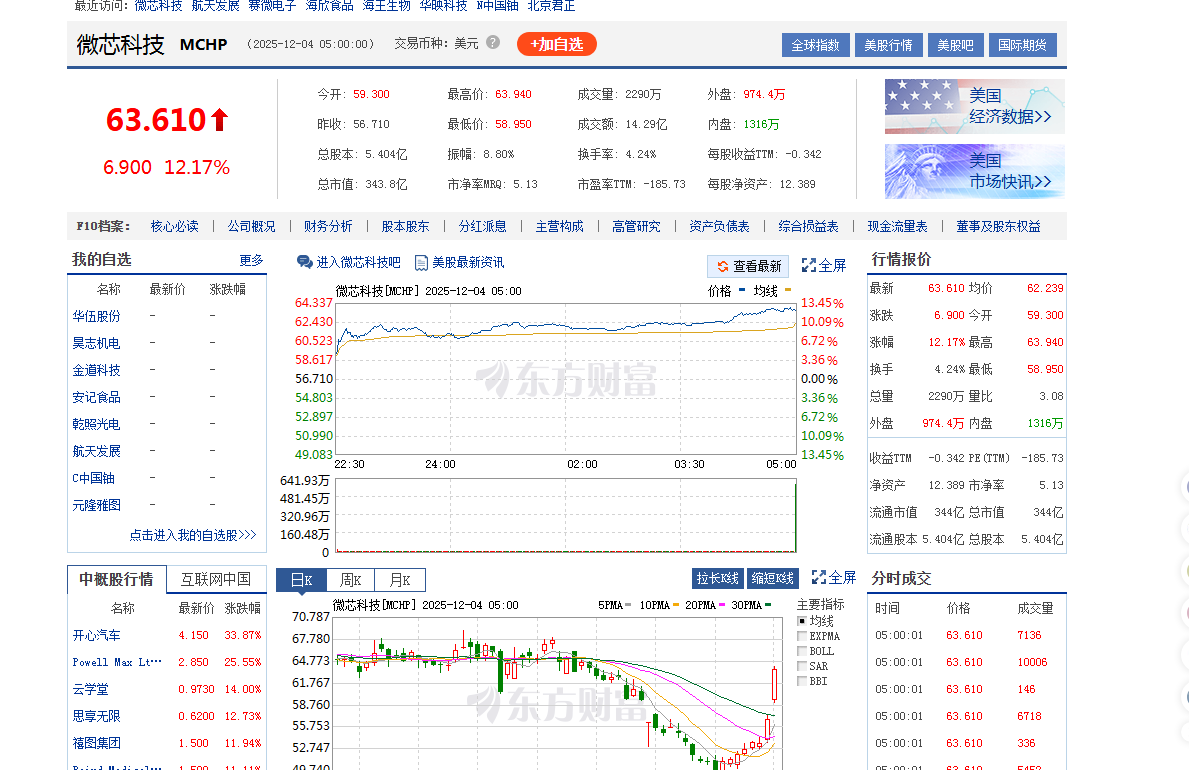Click the 拉长K线 button
This screenshot has width=1189, height=770.
(717, 578)
